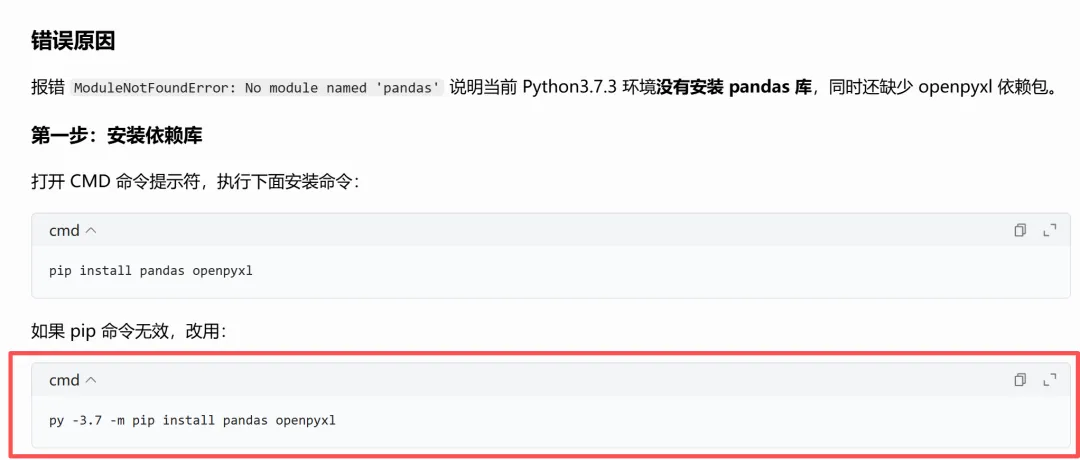Copy the pip install pandas openpyxl code
The width and height of the screenshot is (1080, 460).
(x=1020, y=231)
